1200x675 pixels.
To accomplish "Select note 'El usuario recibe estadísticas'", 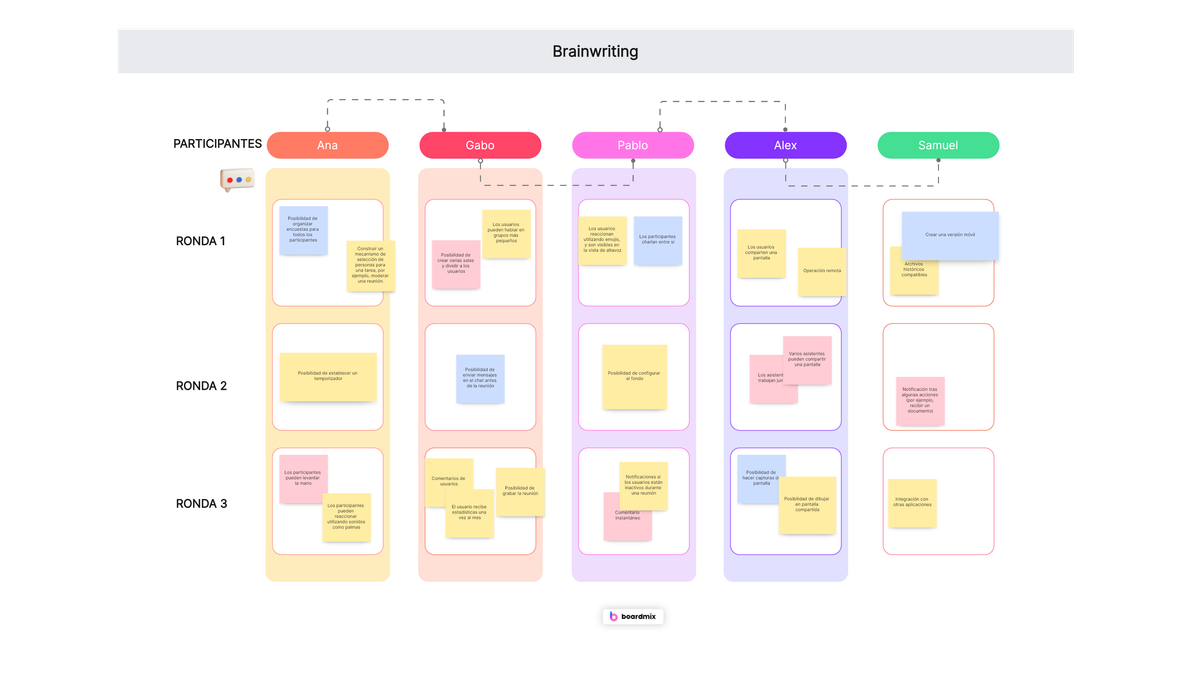I will [x=469, y=514].
